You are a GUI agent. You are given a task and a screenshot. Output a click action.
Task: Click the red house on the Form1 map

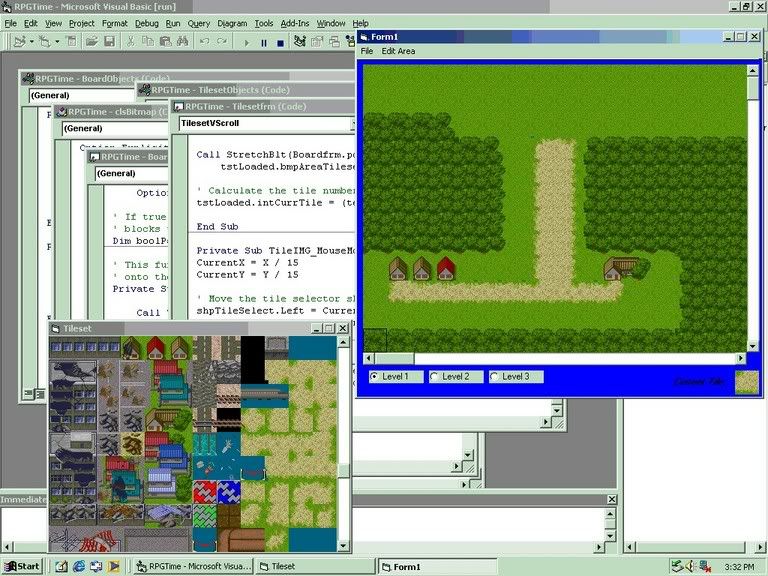446,269
